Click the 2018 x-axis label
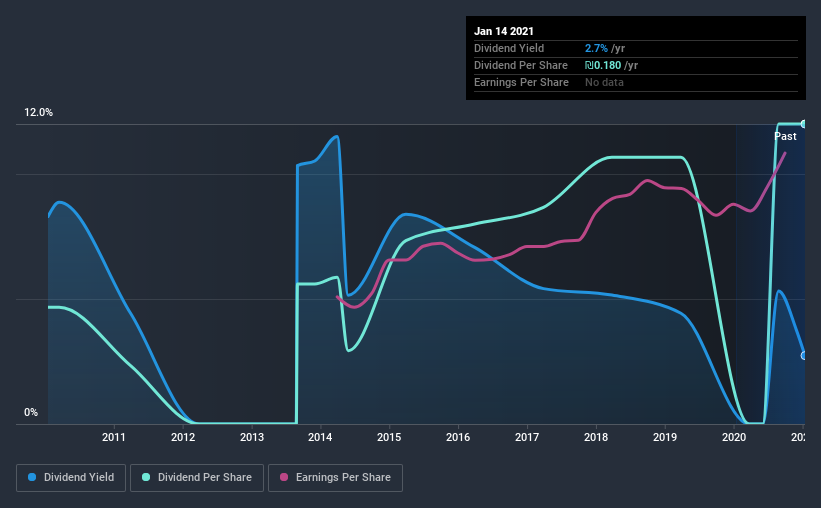This screenshot has height=508, width=821. [x=596, y=437]
